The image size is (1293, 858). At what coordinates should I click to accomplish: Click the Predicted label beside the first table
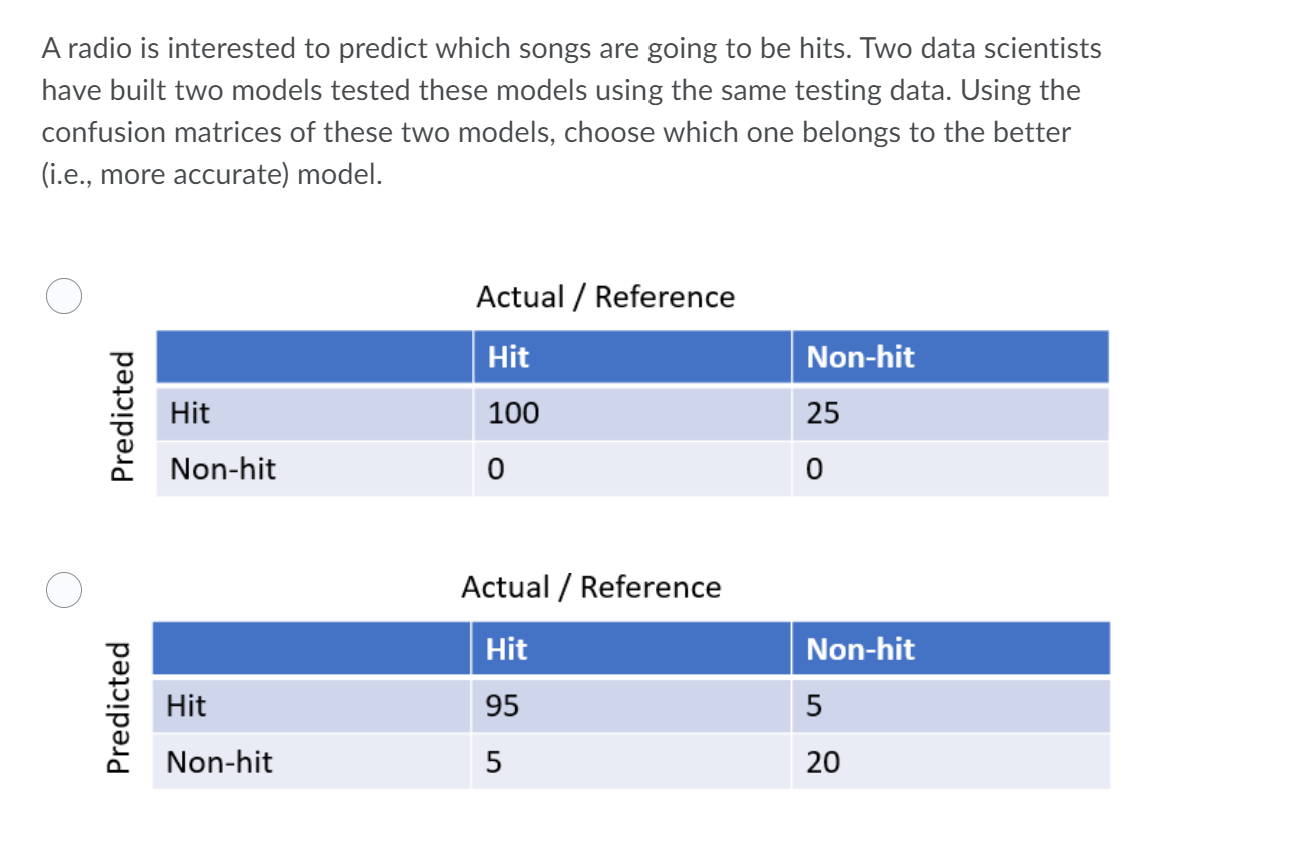[123, 415]
